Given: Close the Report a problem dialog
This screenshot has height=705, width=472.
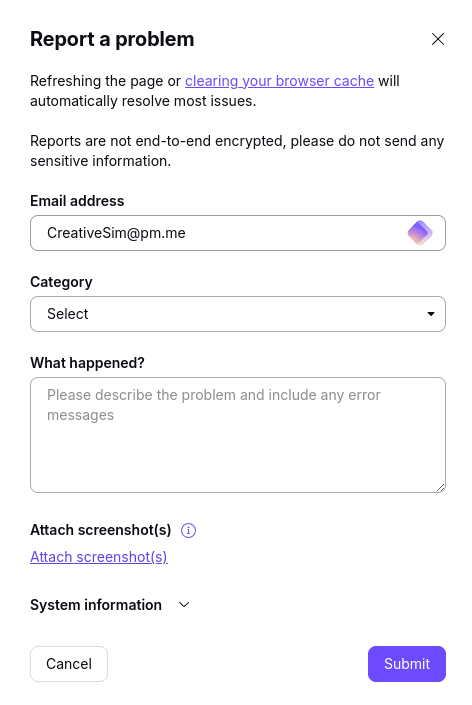Looking at the screenshot, I should (437, 39).
